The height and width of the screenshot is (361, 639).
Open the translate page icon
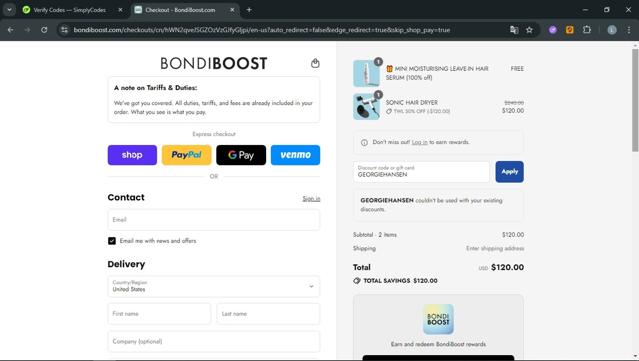[x=514, y=30]
